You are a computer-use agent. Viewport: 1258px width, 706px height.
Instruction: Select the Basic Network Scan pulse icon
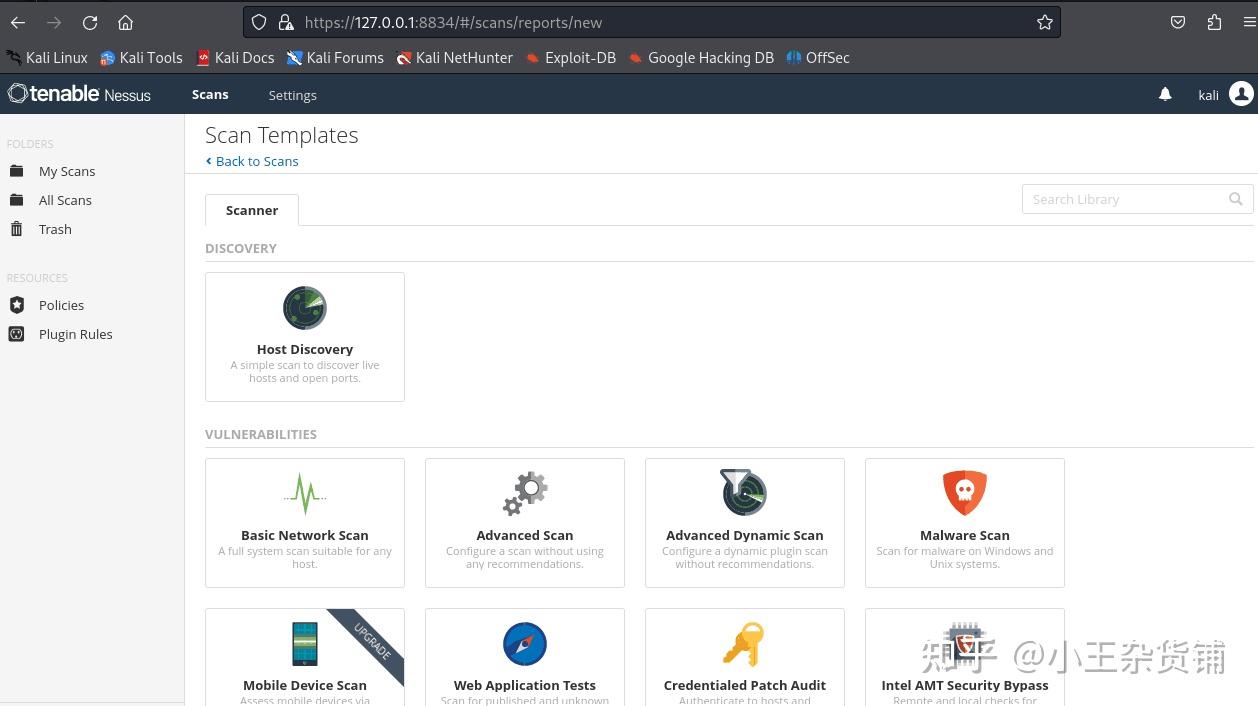(x=305, y=493)
